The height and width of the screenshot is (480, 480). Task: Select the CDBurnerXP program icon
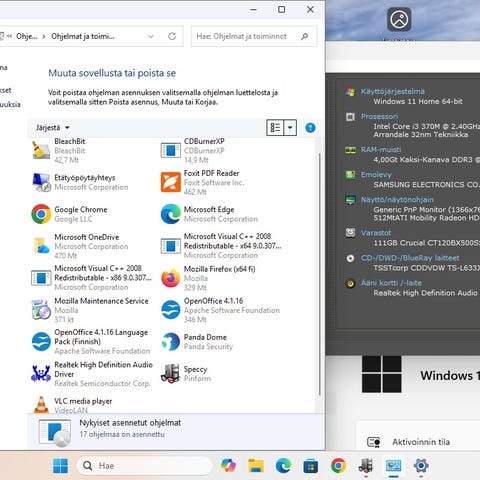click(171, 150)
